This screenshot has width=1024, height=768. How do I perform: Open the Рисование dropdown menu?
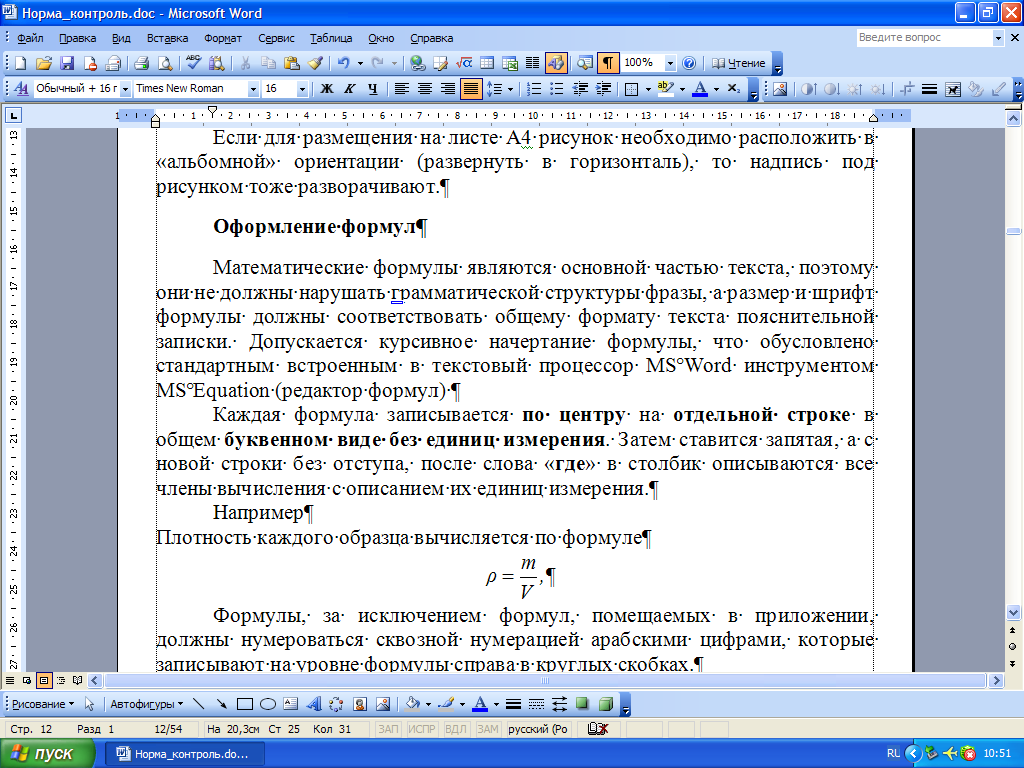pos(43,704)
